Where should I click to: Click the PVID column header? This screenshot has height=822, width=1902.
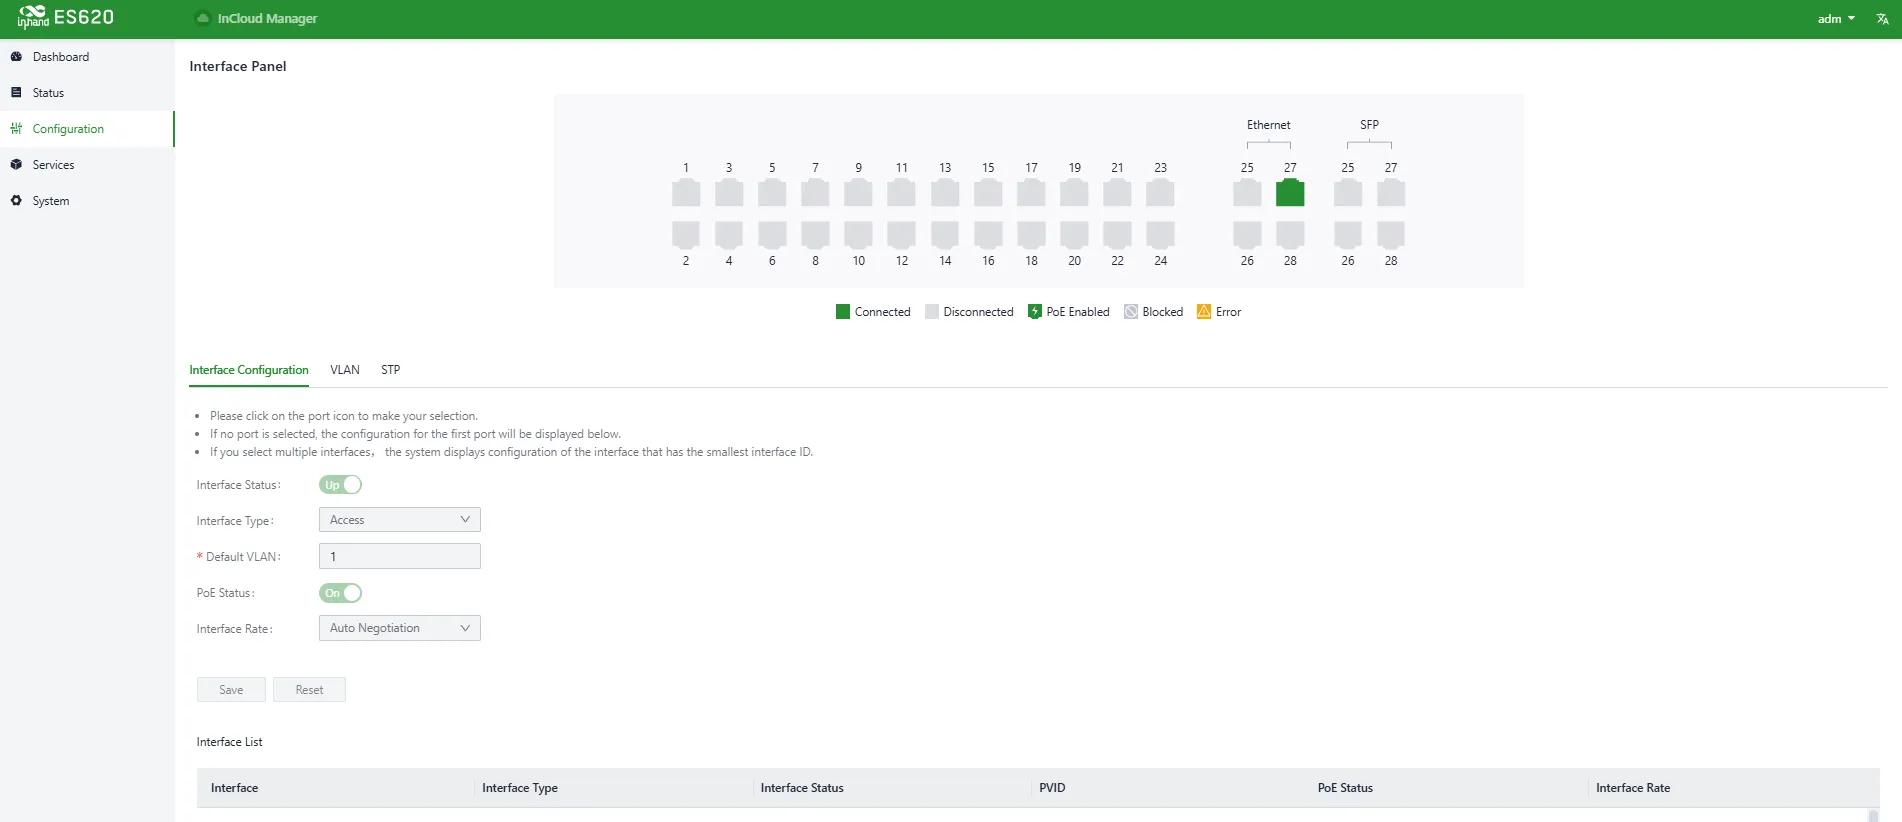click(1052, 788)
